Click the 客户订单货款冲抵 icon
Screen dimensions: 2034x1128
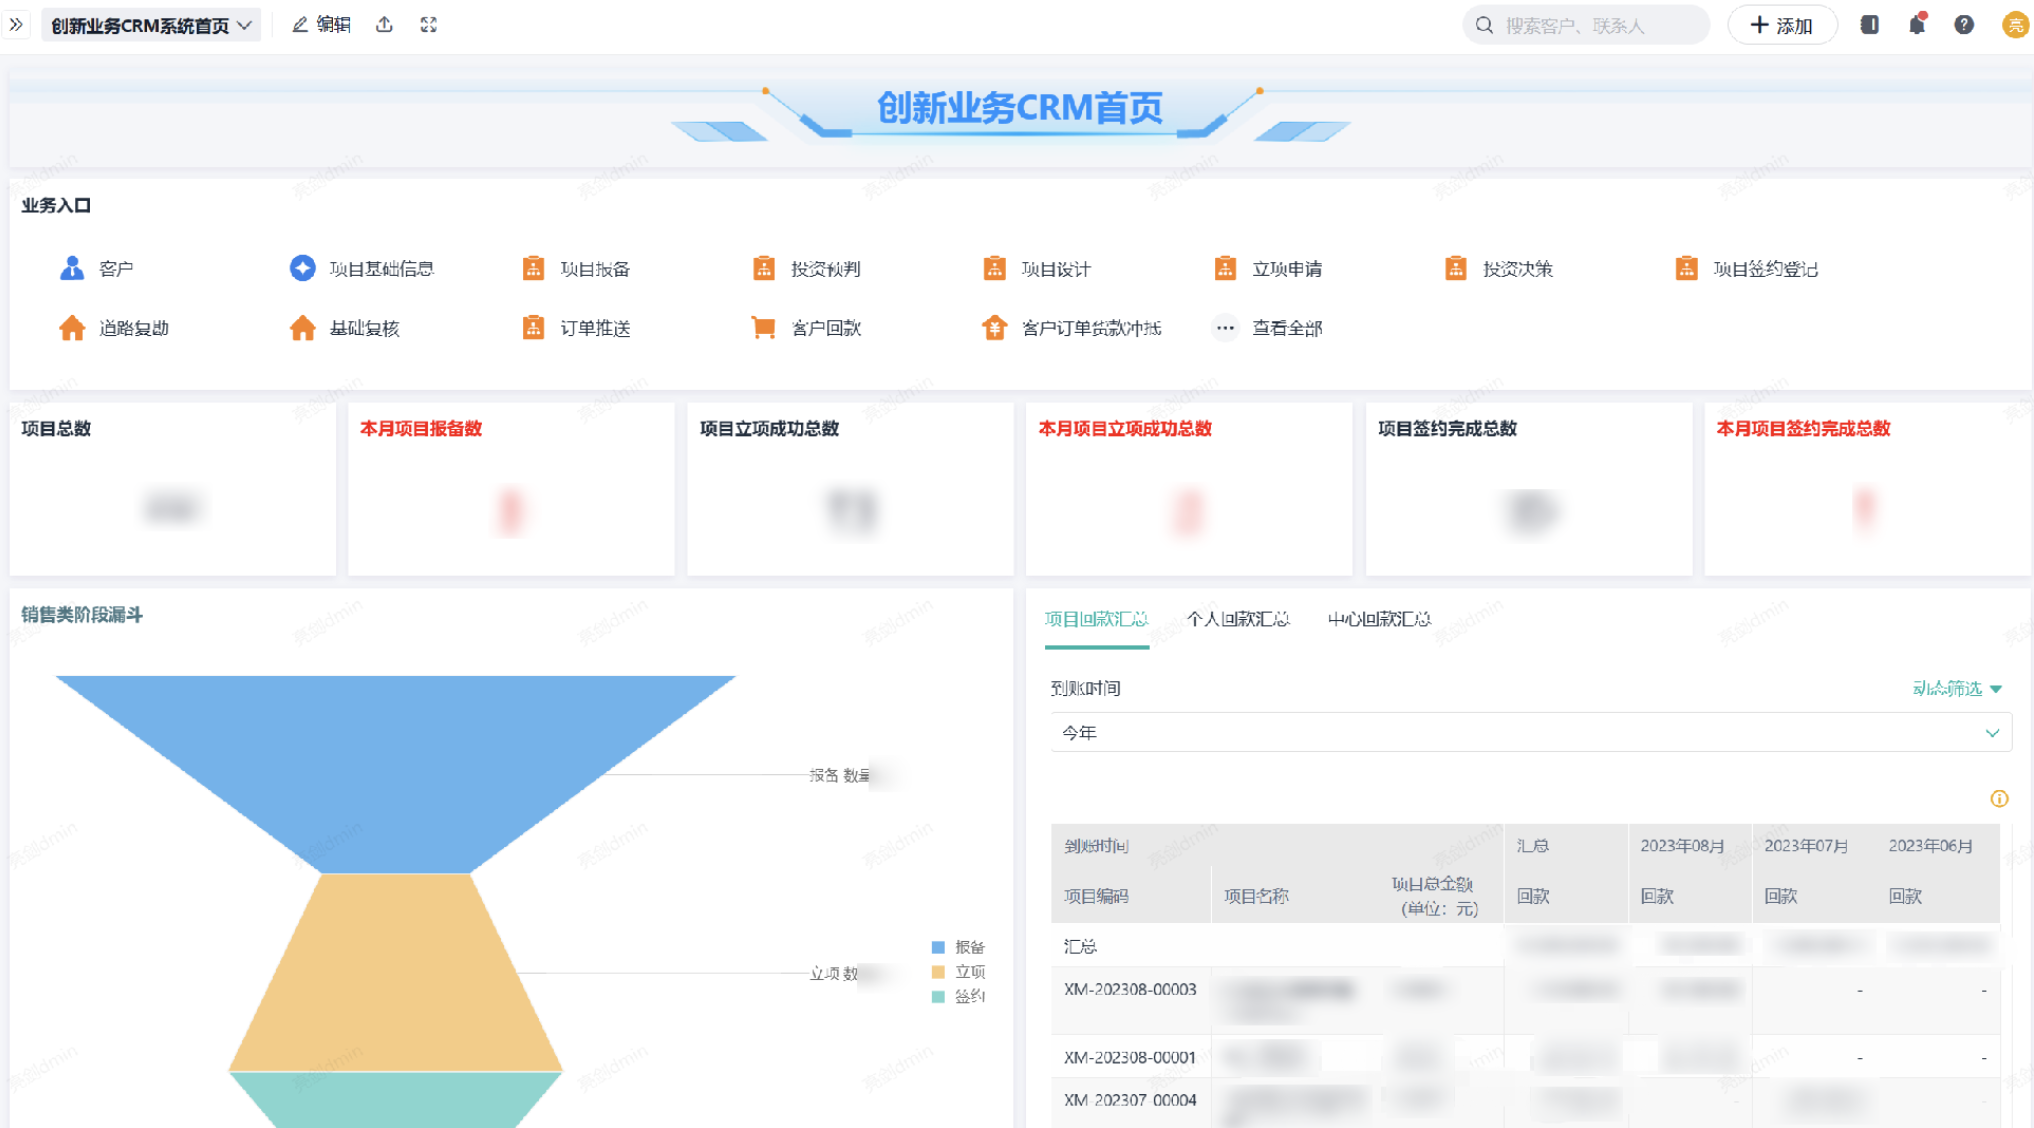tap(993, 328)
